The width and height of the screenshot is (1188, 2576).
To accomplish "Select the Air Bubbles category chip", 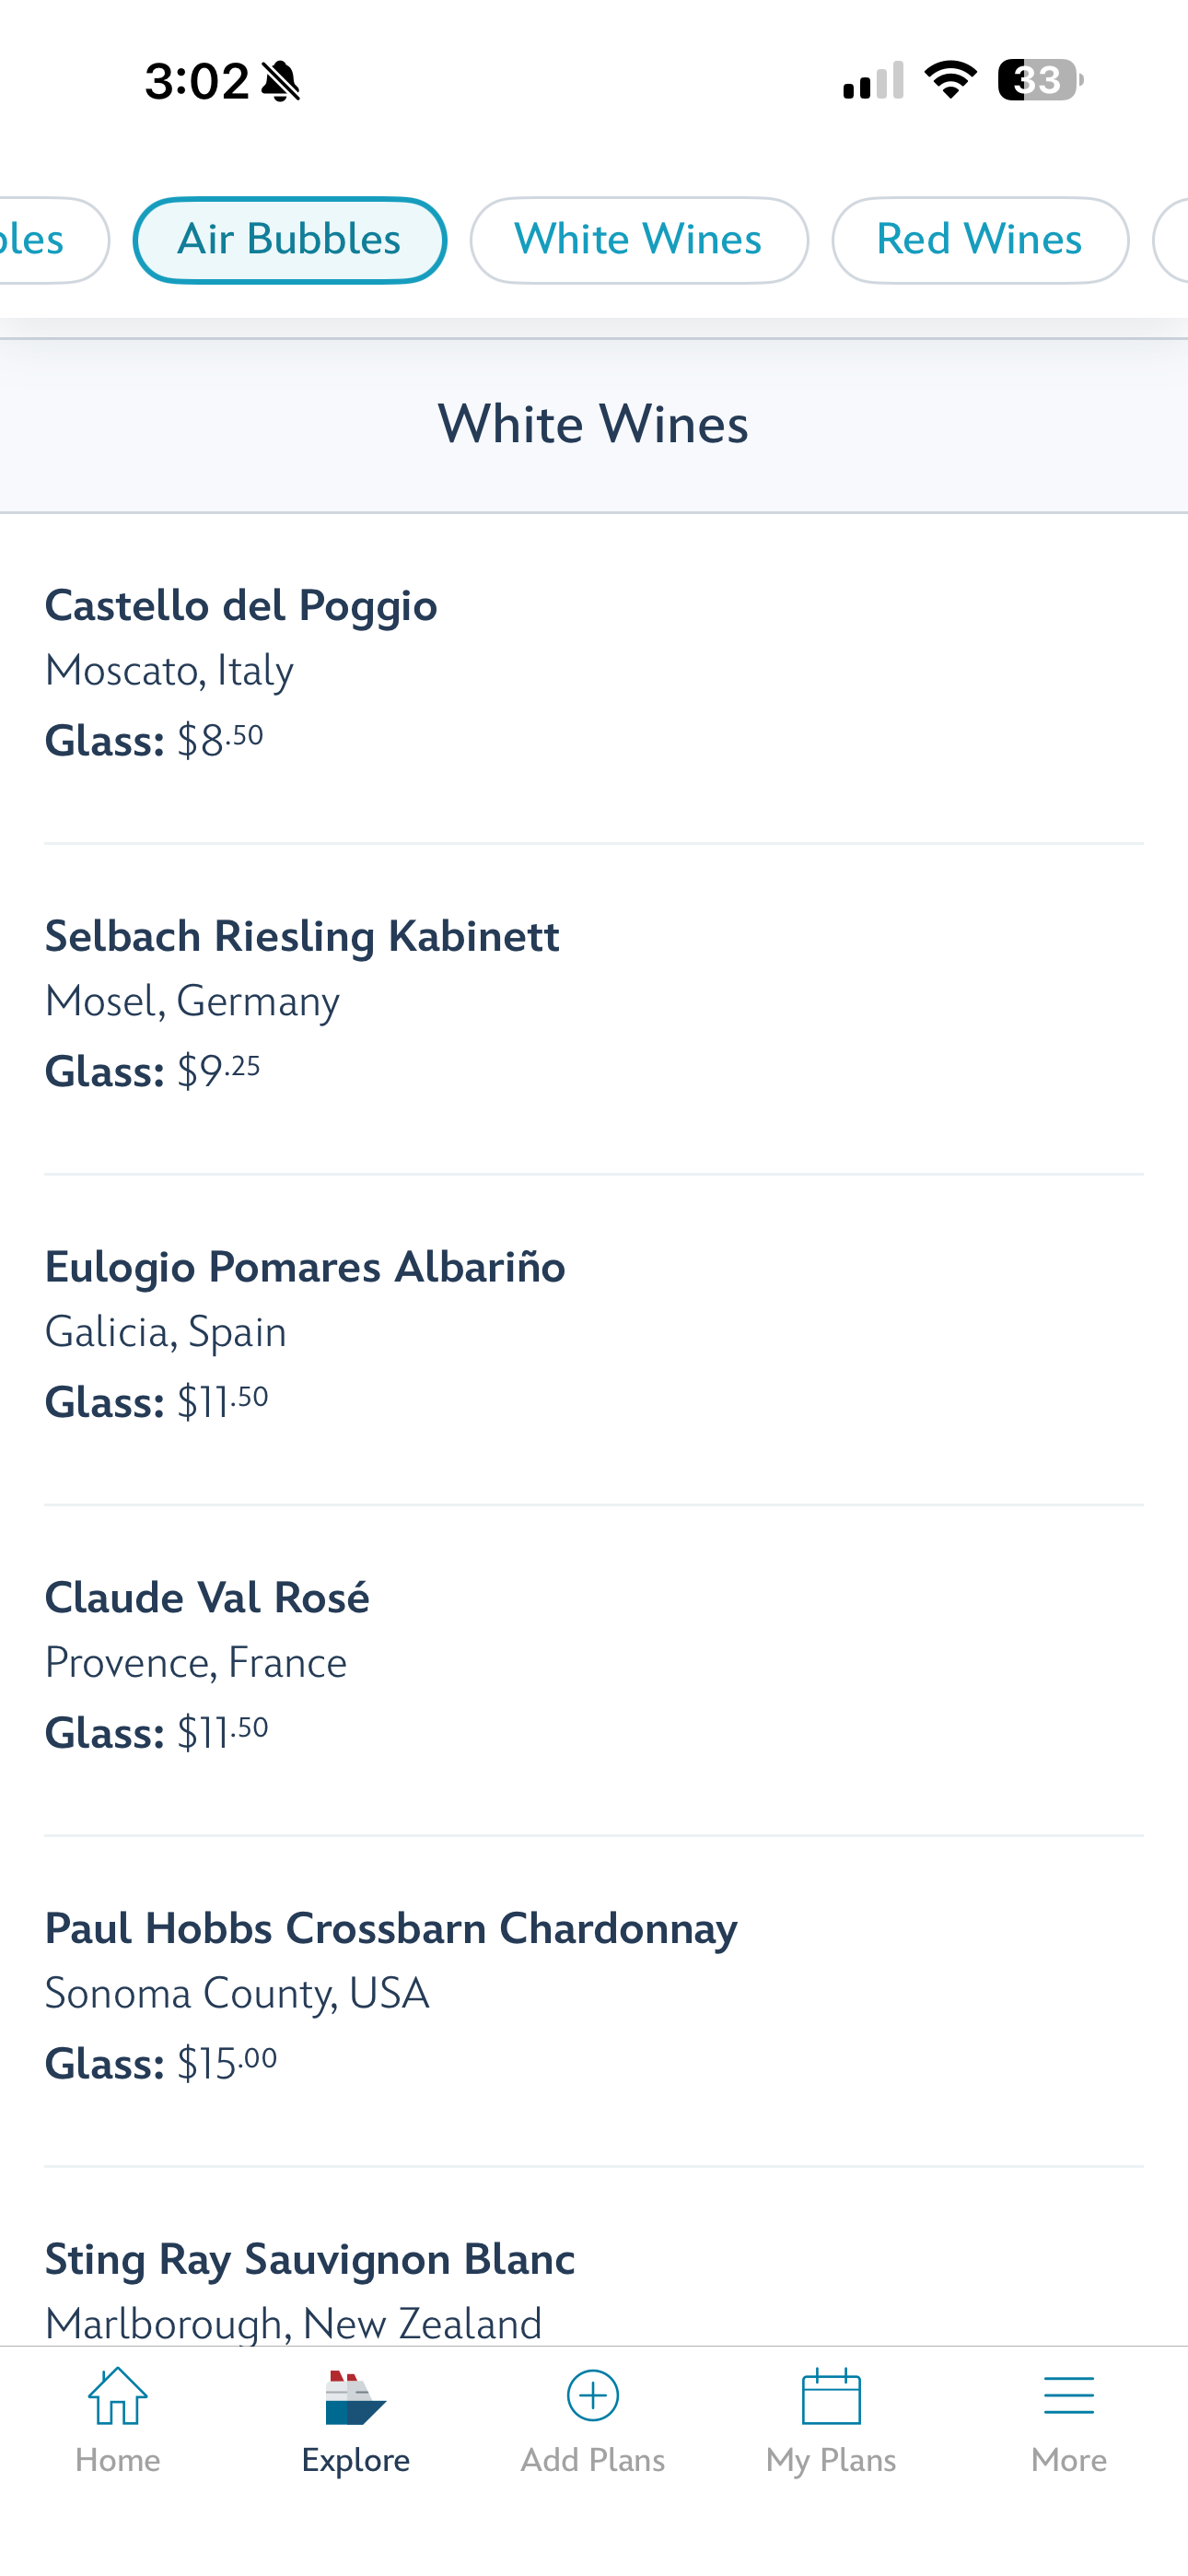I will point(289,240).
